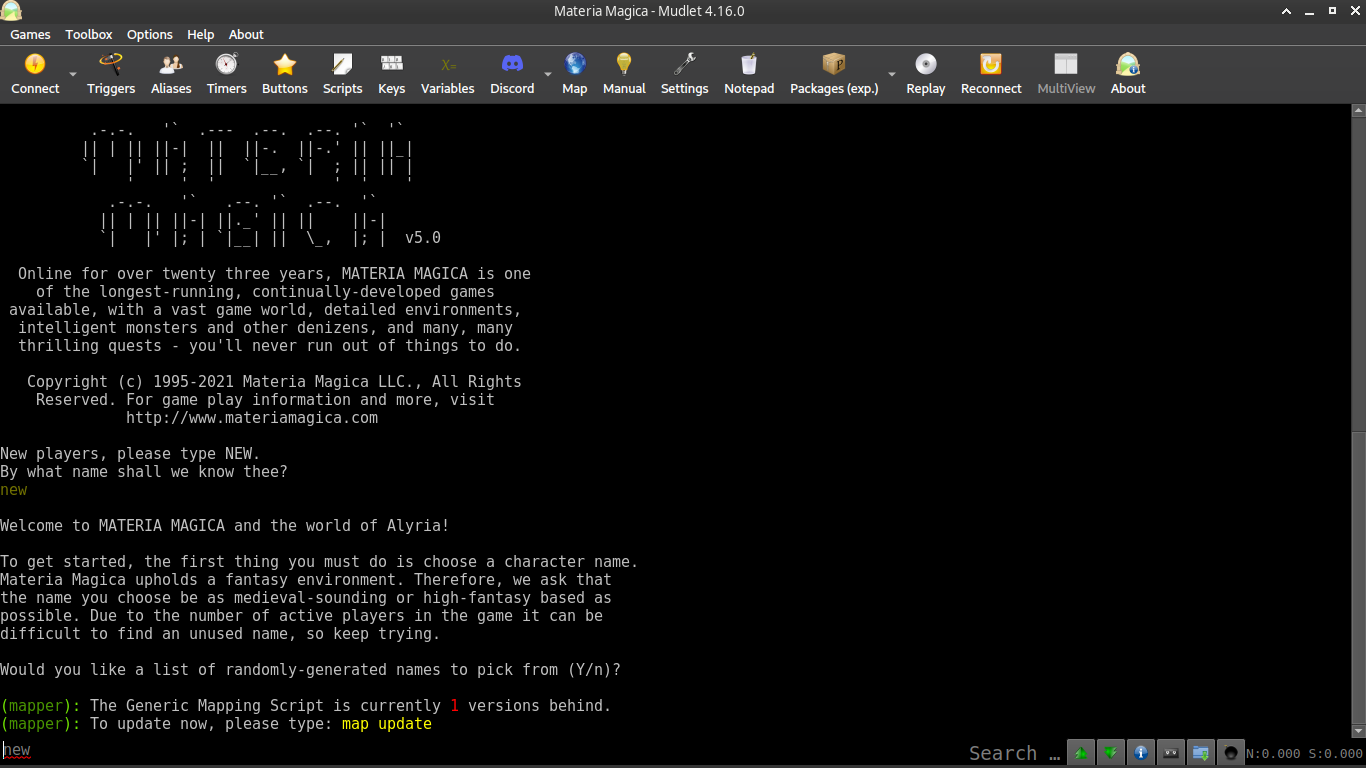Open the Toolbox menu
This screenshot has height=768, width=1366.
point(89,34)
